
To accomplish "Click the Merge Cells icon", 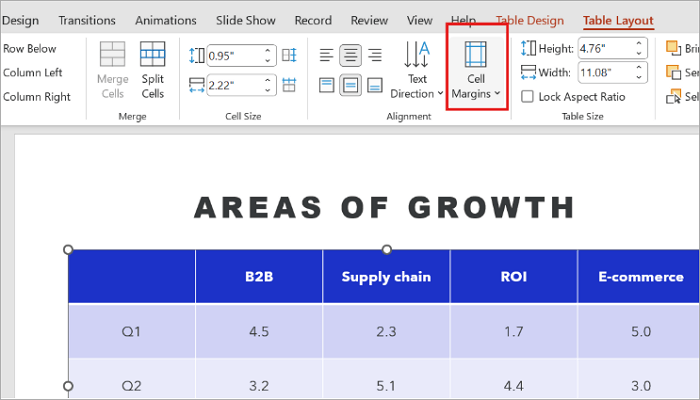I will [x=112, y=54].
